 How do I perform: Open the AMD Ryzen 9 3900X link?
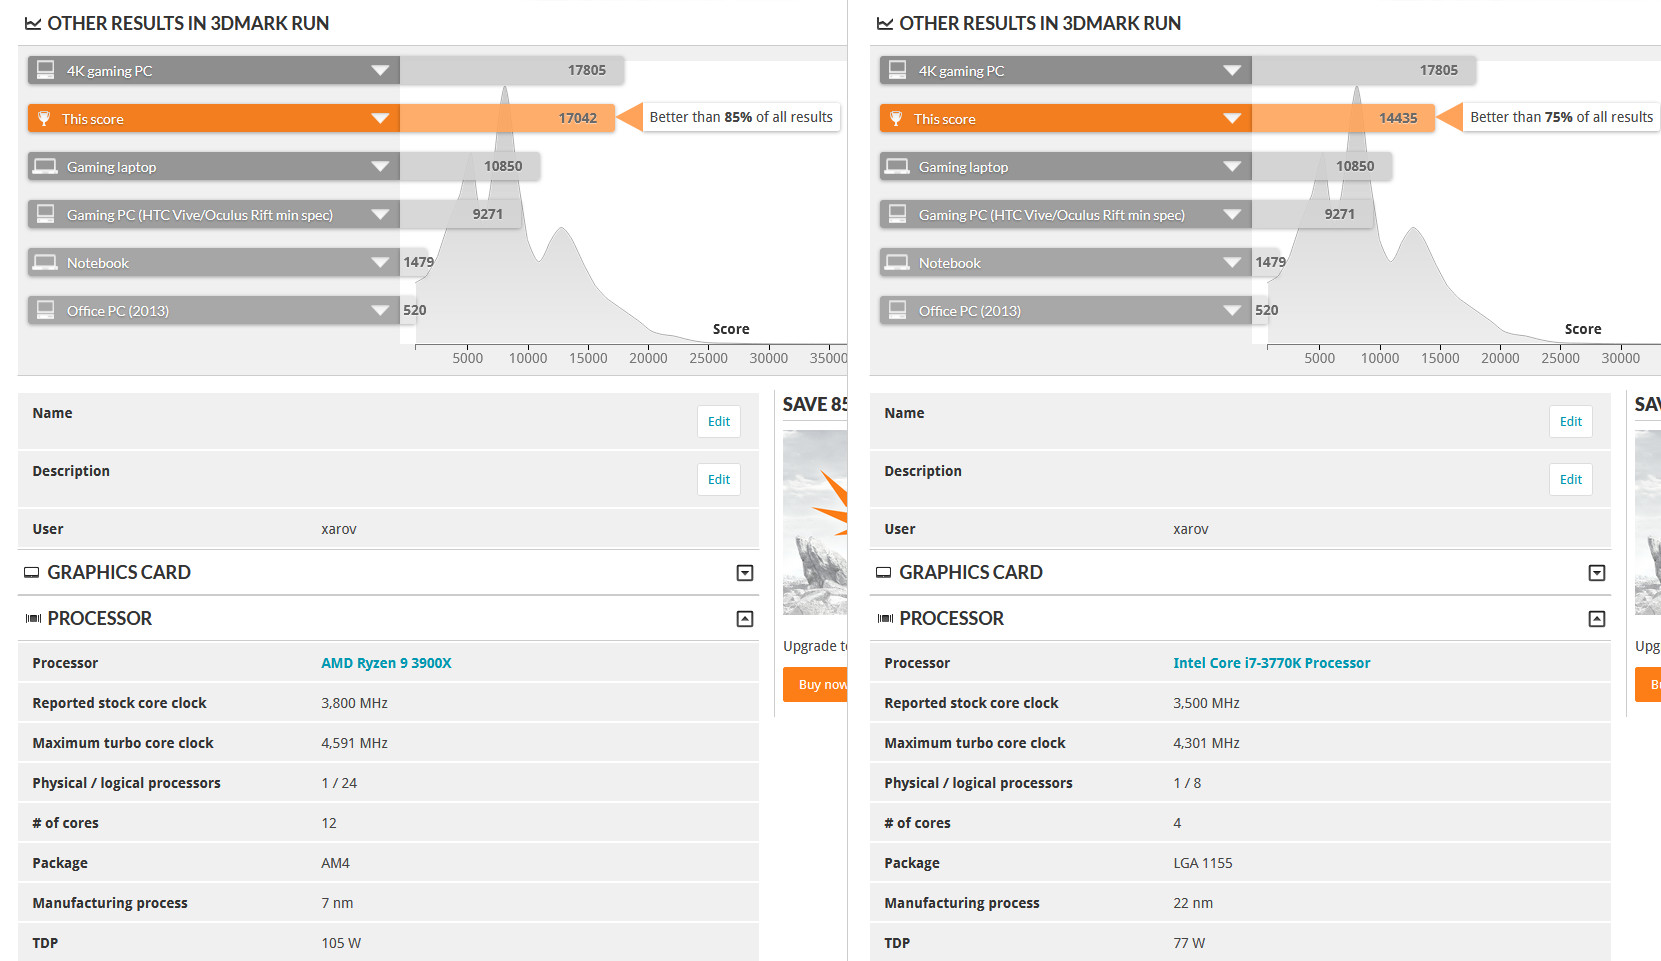[x=386, y=663]
